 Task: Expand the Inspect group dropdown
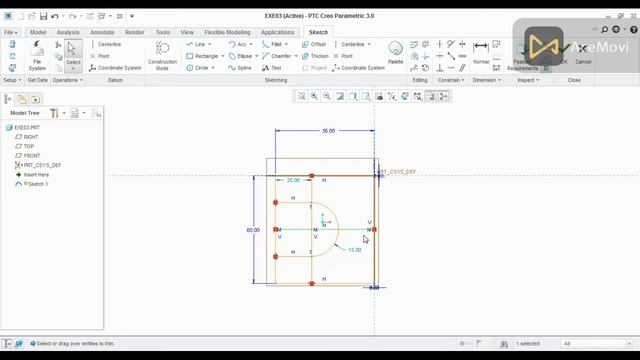click(528, 80)
